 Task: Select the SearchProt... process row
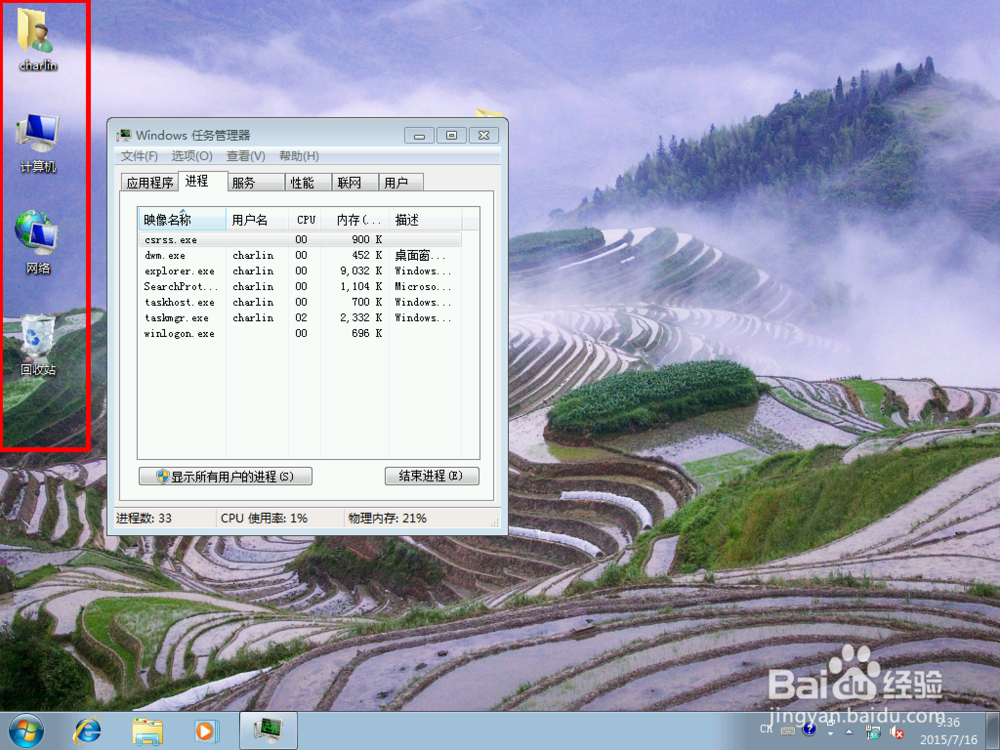pyautogui.click(x=300, y=287)
